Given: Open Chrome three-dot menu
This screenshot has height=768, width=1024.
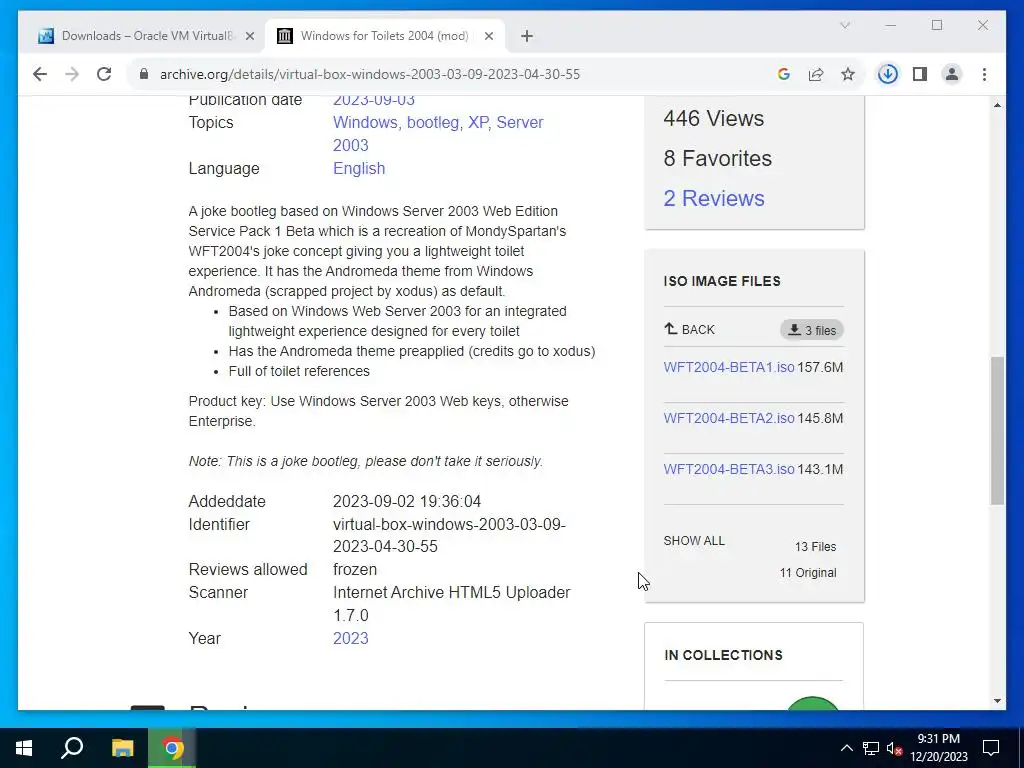Looking at the screenshot, I should (x=984, y=74).
